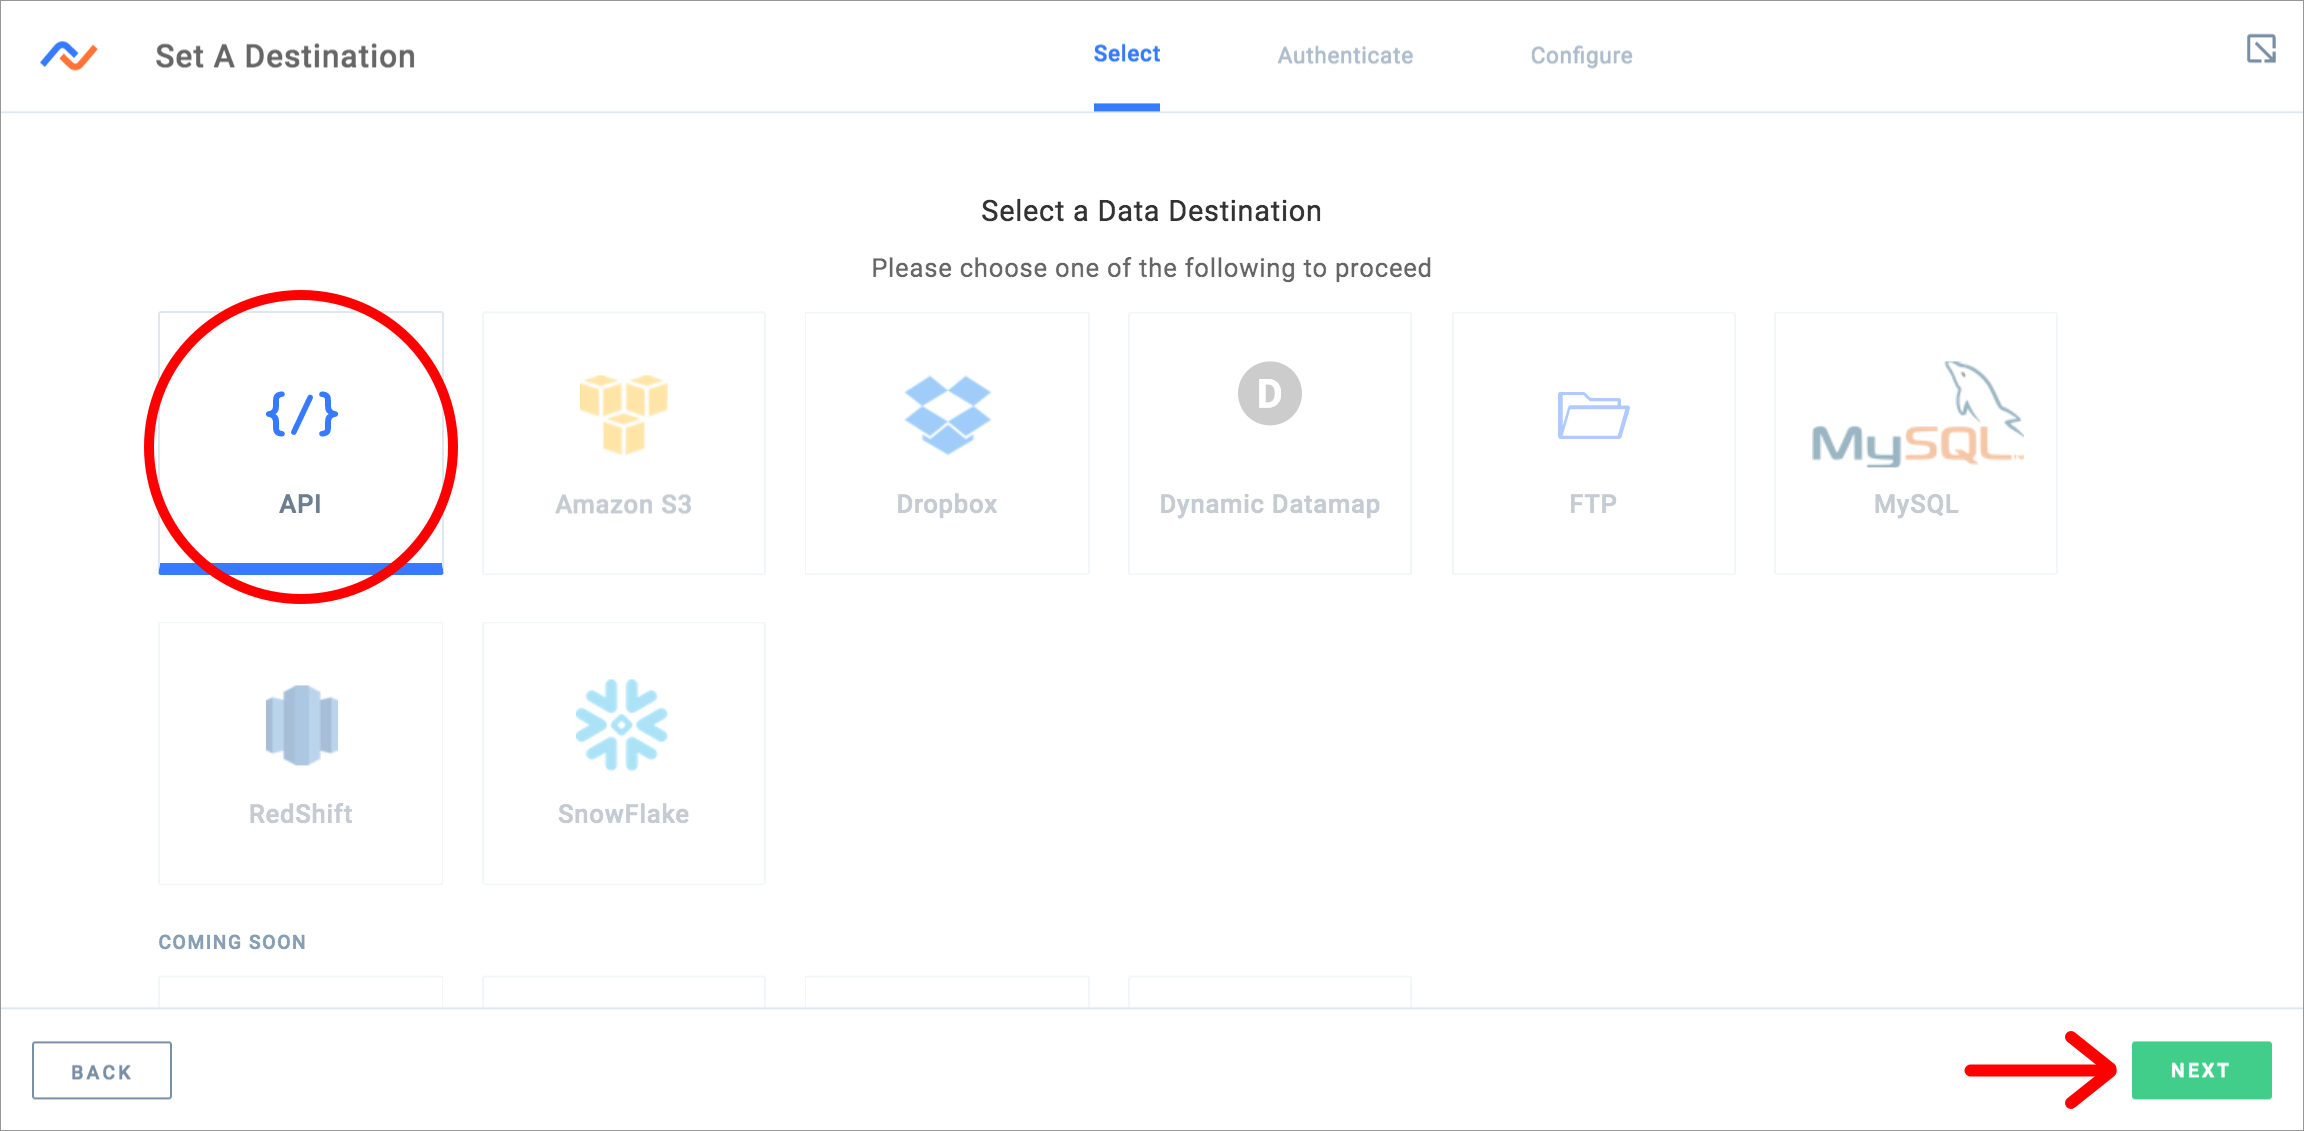Pick the Dropbox logo icon
This screenshot has height=1131, width=2304.
coord(947,415)
